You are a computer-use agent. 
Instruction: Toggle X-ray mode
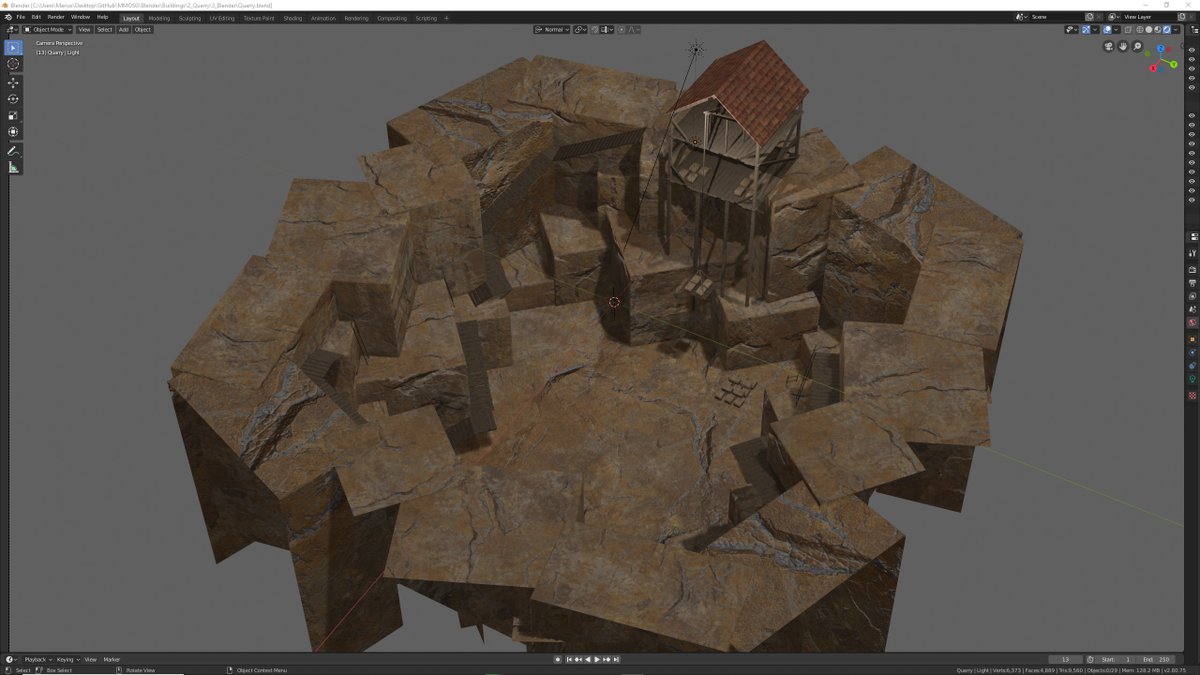(x=1127, y=29)
